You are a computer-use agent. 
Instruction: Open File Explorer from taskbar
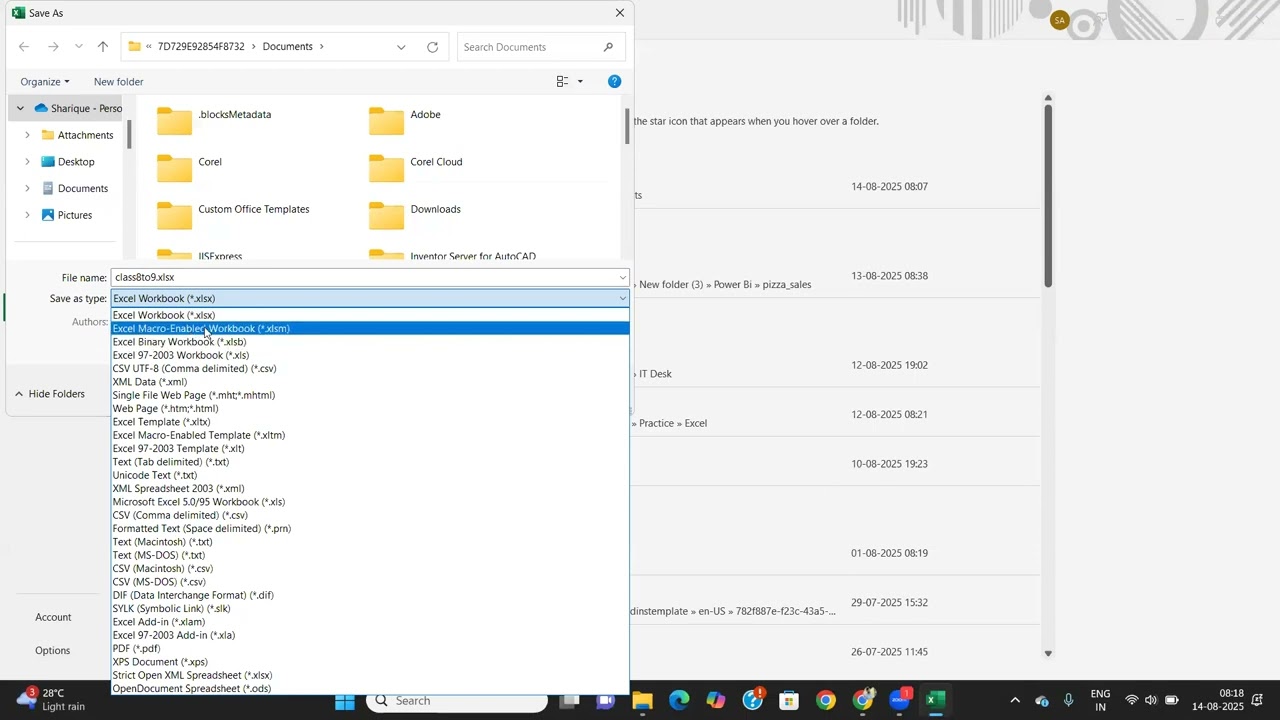point(642,701)
